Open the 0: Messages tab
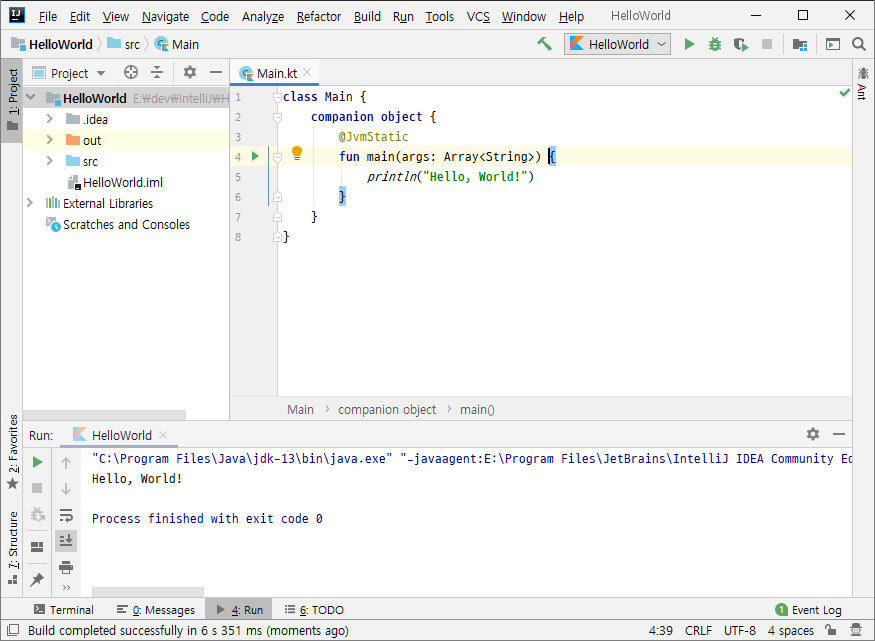Image resolution: width=875 pixels, height=641 pixels. click(156, 610)
